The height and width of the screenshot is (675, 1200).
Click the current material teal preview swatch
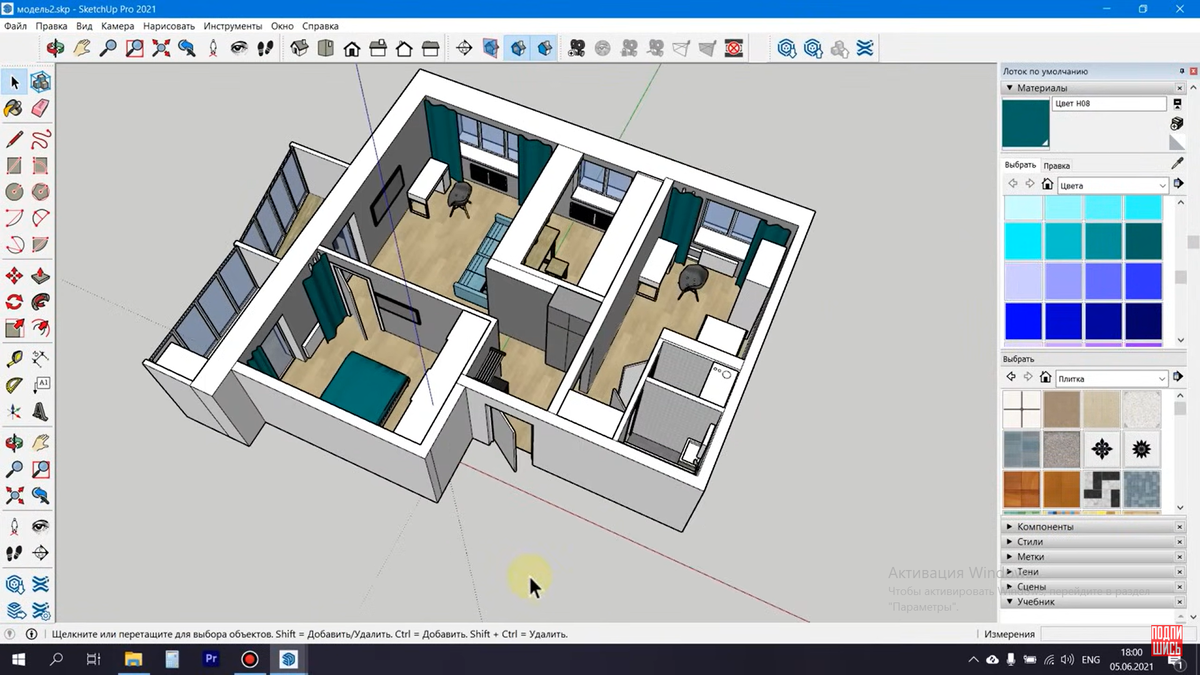[x=1026, y=123]
